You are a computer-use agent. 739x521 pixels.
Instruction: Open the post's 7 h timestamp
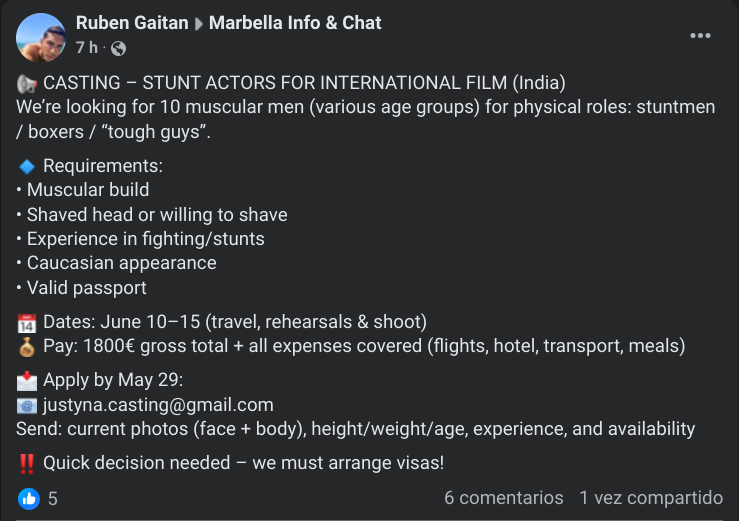(87, 48)
